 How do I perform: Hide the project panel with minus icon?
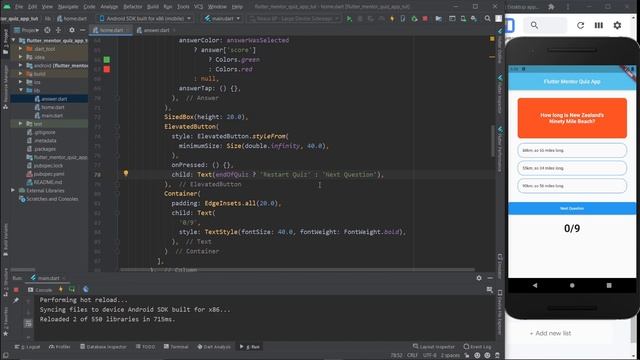(x=82, y=30)
